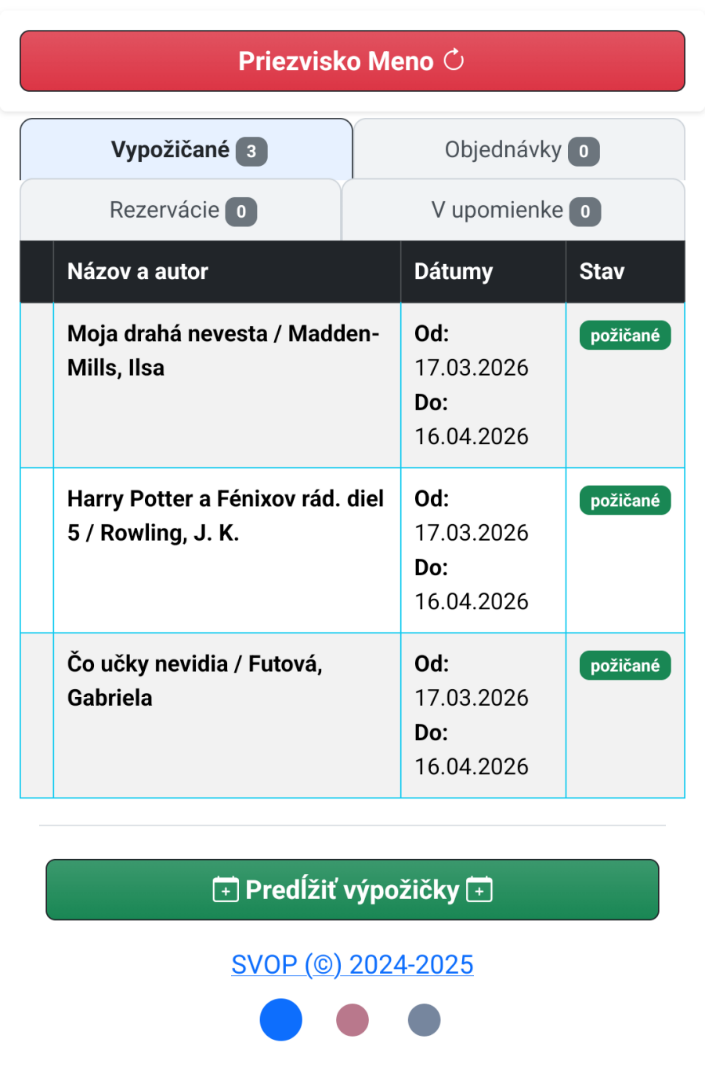This screenshot has height=1079, width=705.
Task: Click požičané status badge for Čo učky nevidia
Action: click(x=625, y=665)
